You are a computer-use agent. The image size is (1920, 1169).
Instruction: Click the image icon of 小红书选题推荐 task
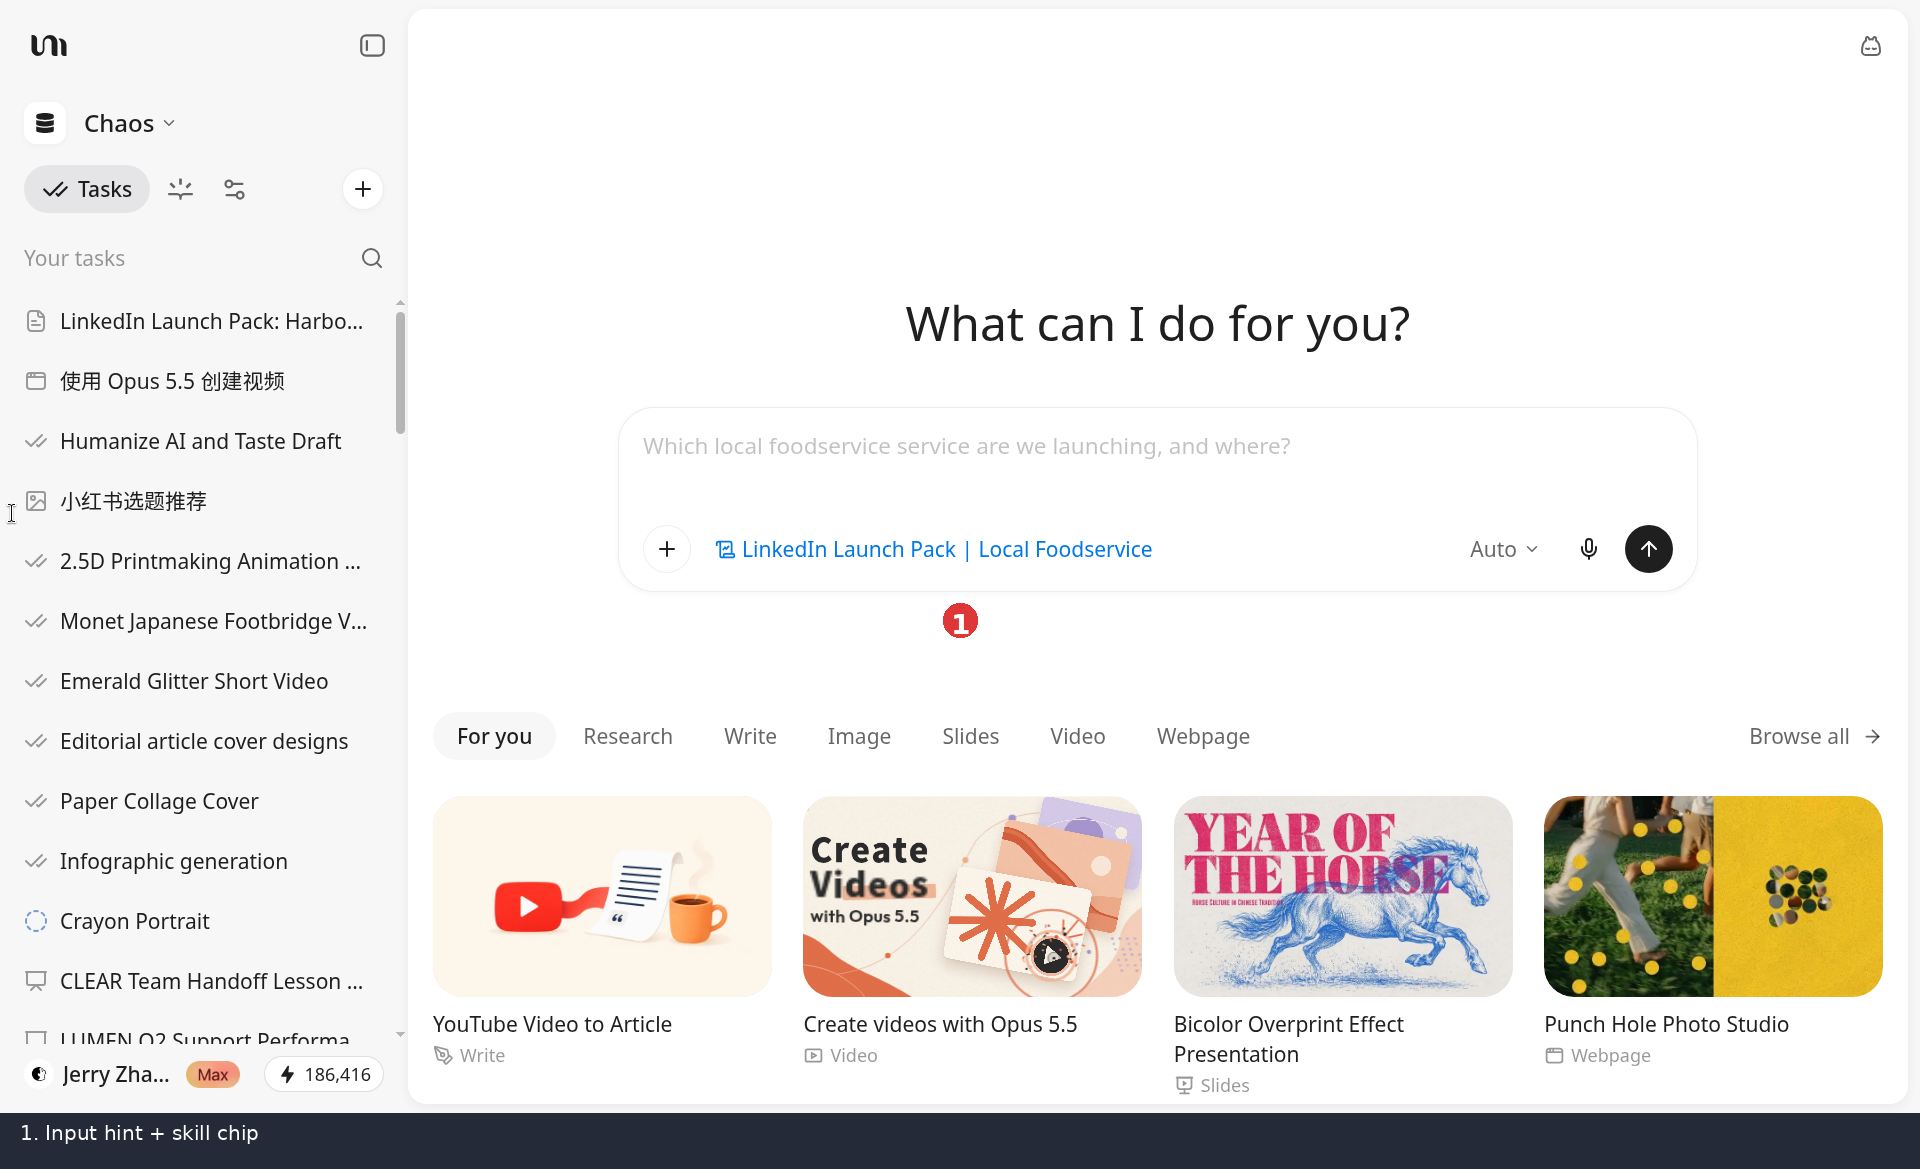(36, 501)
